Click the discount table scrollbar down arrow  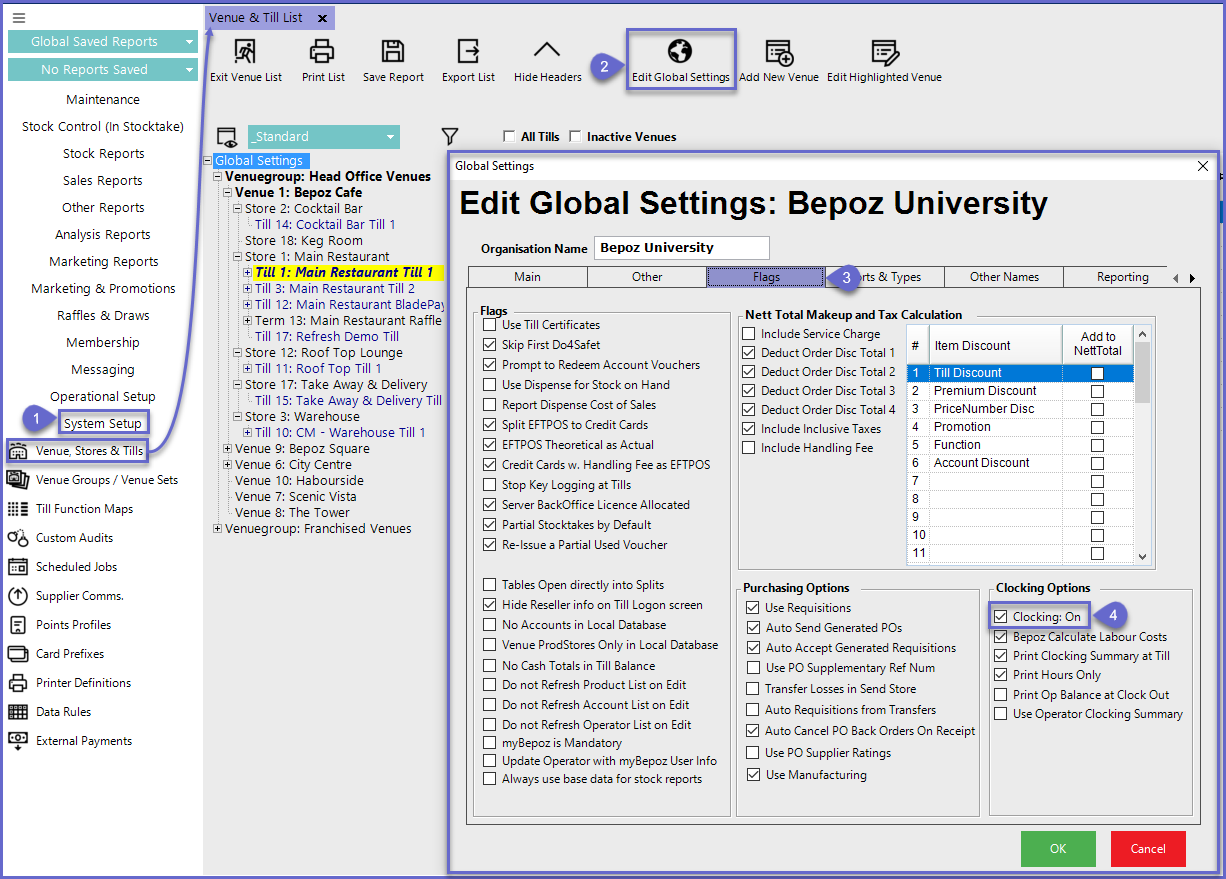click(1142, 557)
